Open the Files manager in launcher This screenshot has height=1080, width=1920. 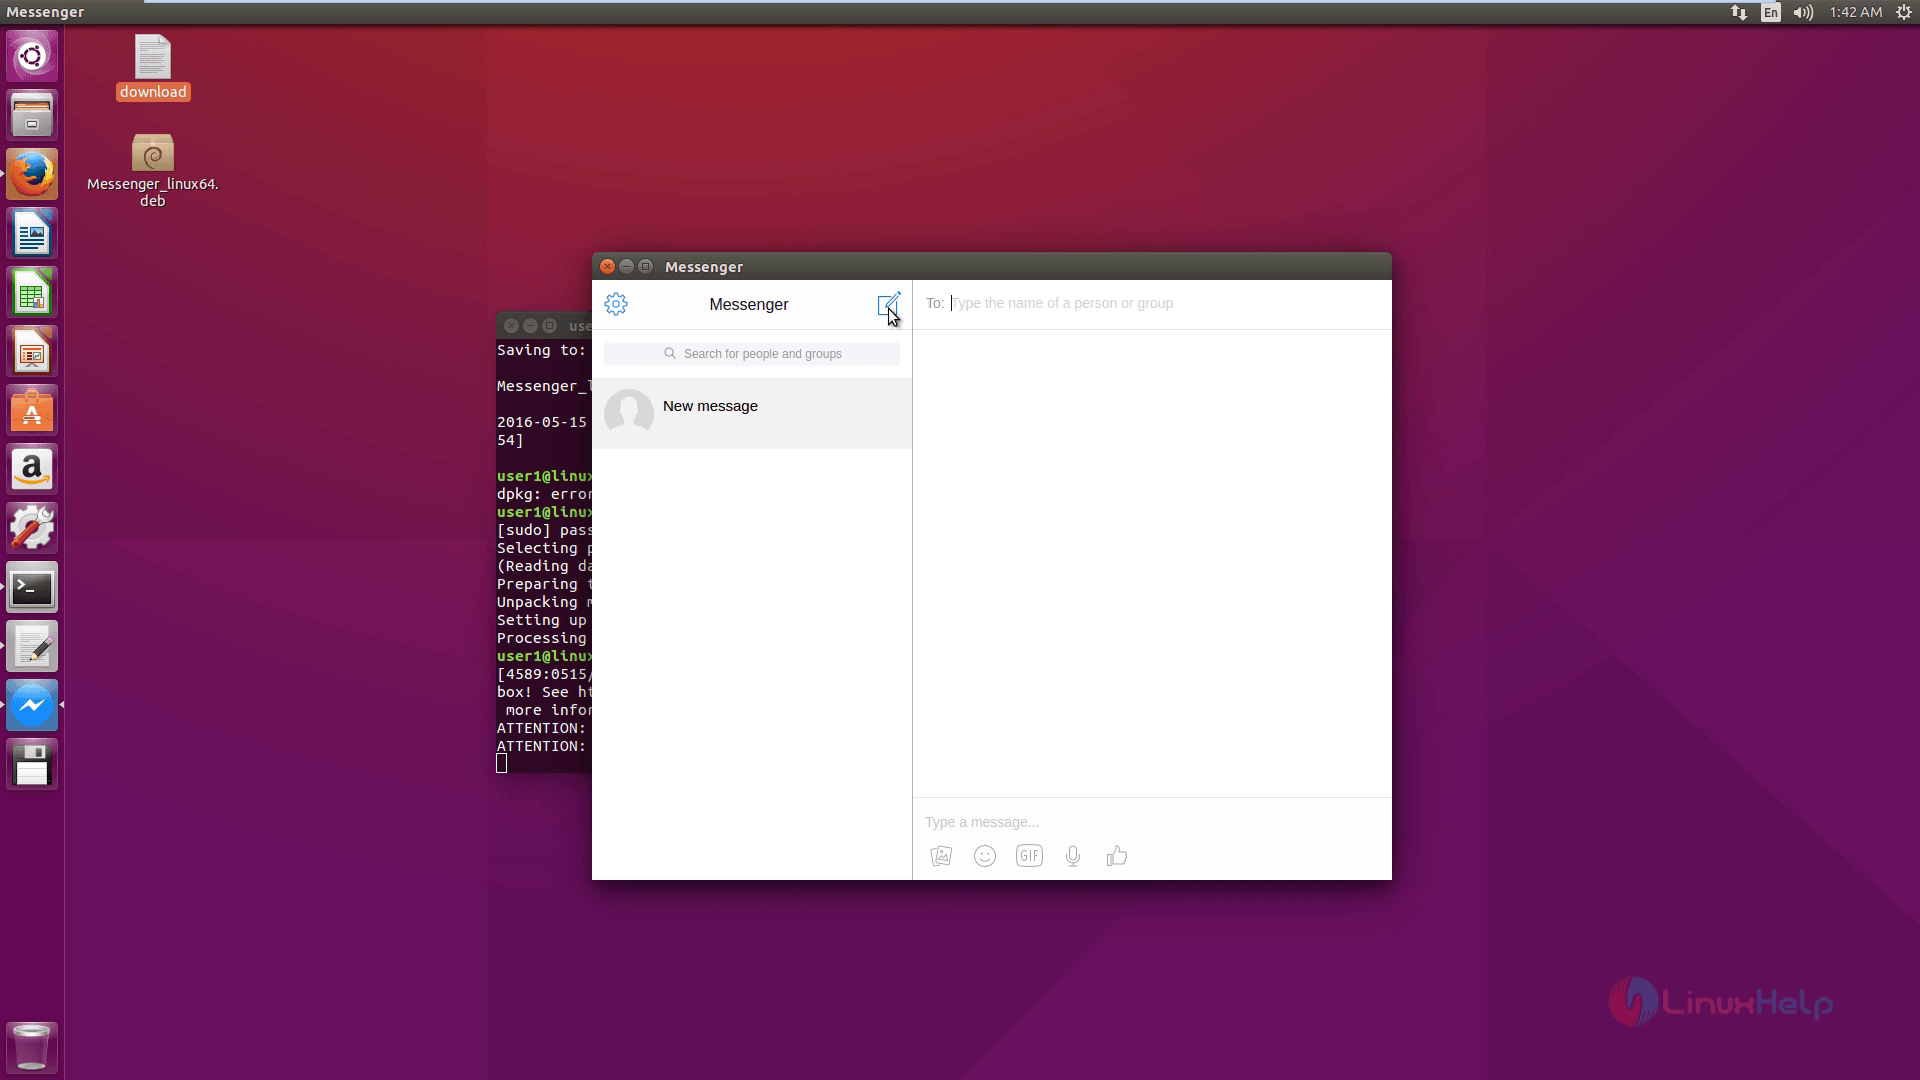click(32, 115)
